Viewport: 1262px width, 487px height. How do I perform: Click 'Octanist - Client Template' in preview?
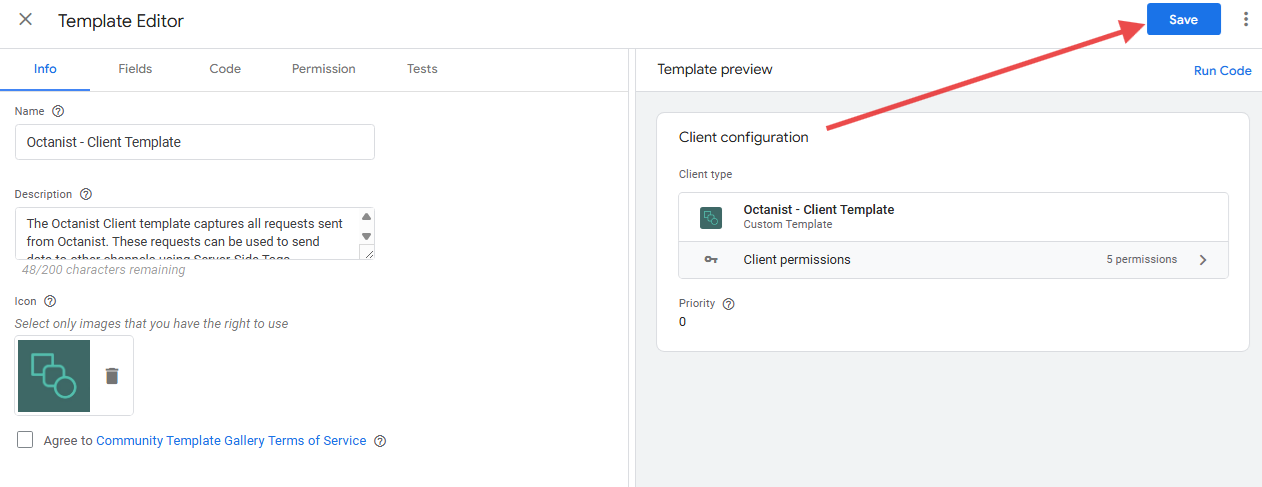819,210
